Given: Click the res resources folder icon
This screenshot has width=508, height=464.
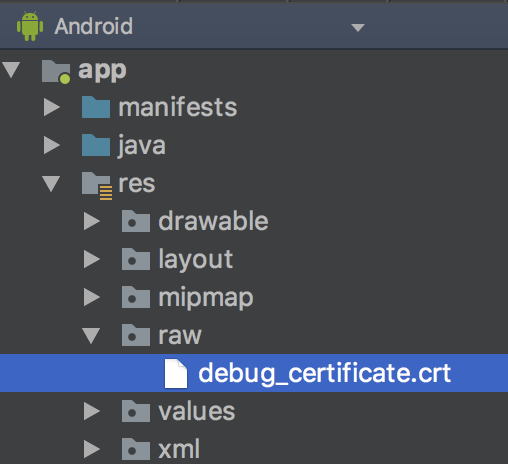Looking at the screenshot, I should [97, 186].
